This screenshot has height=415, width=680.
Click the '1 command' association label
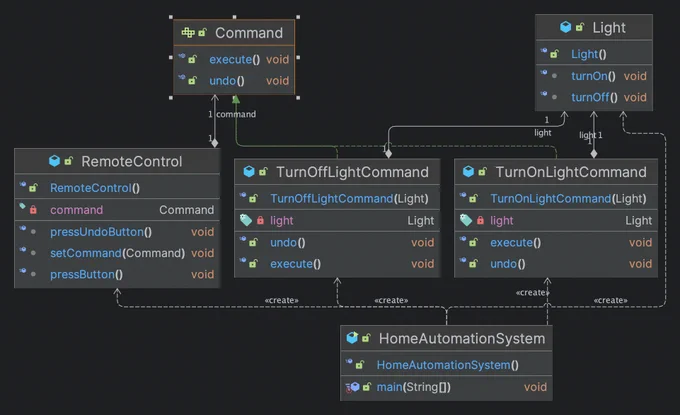[x=232, y=114]
